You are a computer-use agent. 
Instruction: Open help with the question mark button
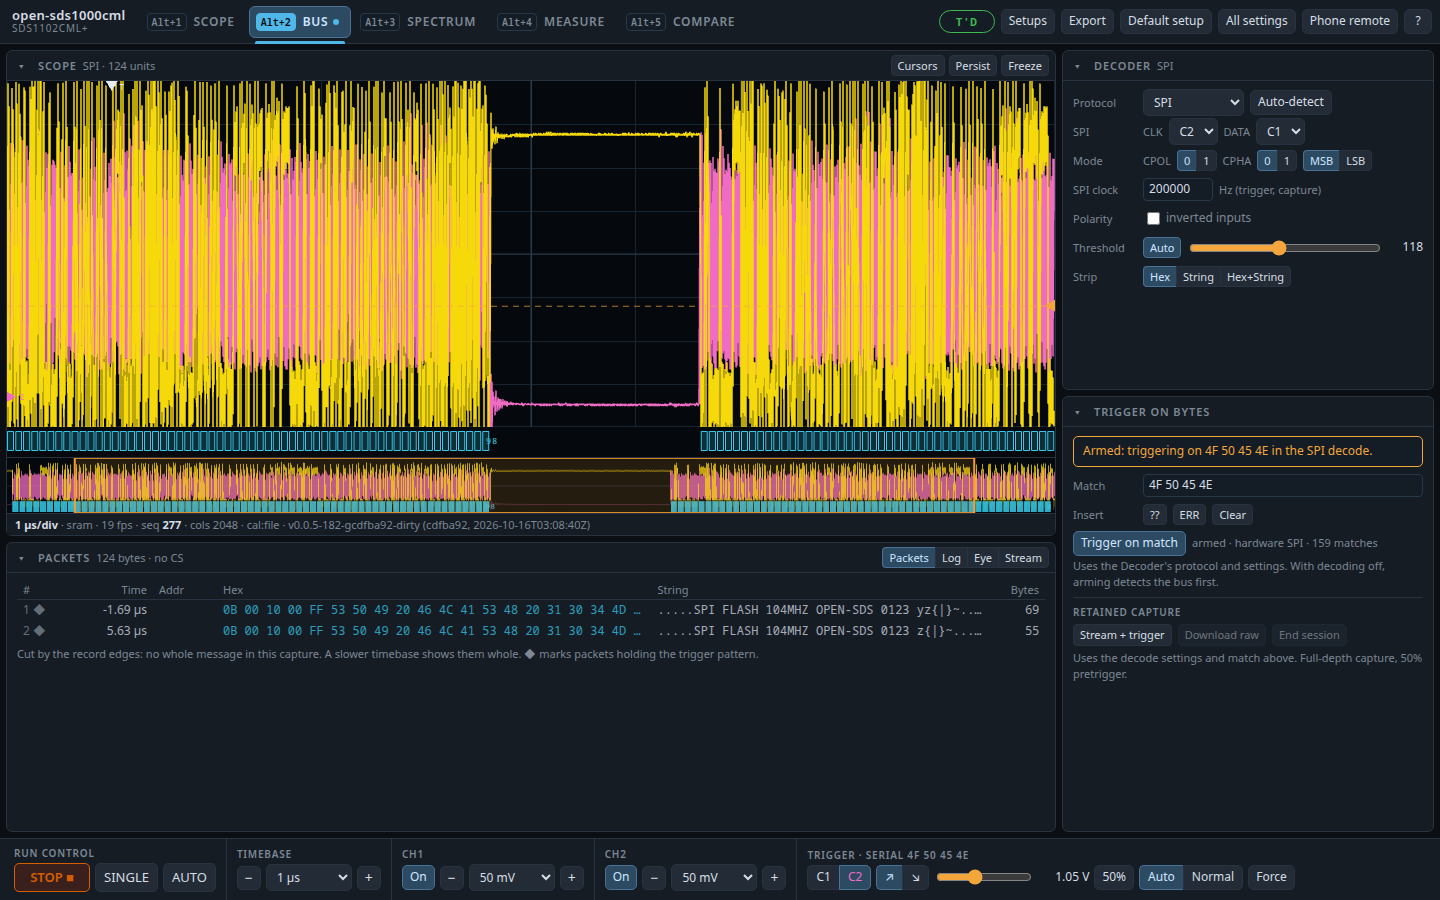1418,21
